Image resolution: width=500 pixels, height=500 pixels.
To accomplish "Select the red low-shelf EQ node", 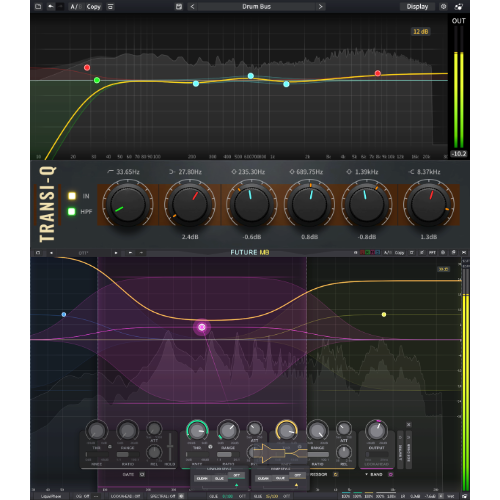I will pos(87,68).
